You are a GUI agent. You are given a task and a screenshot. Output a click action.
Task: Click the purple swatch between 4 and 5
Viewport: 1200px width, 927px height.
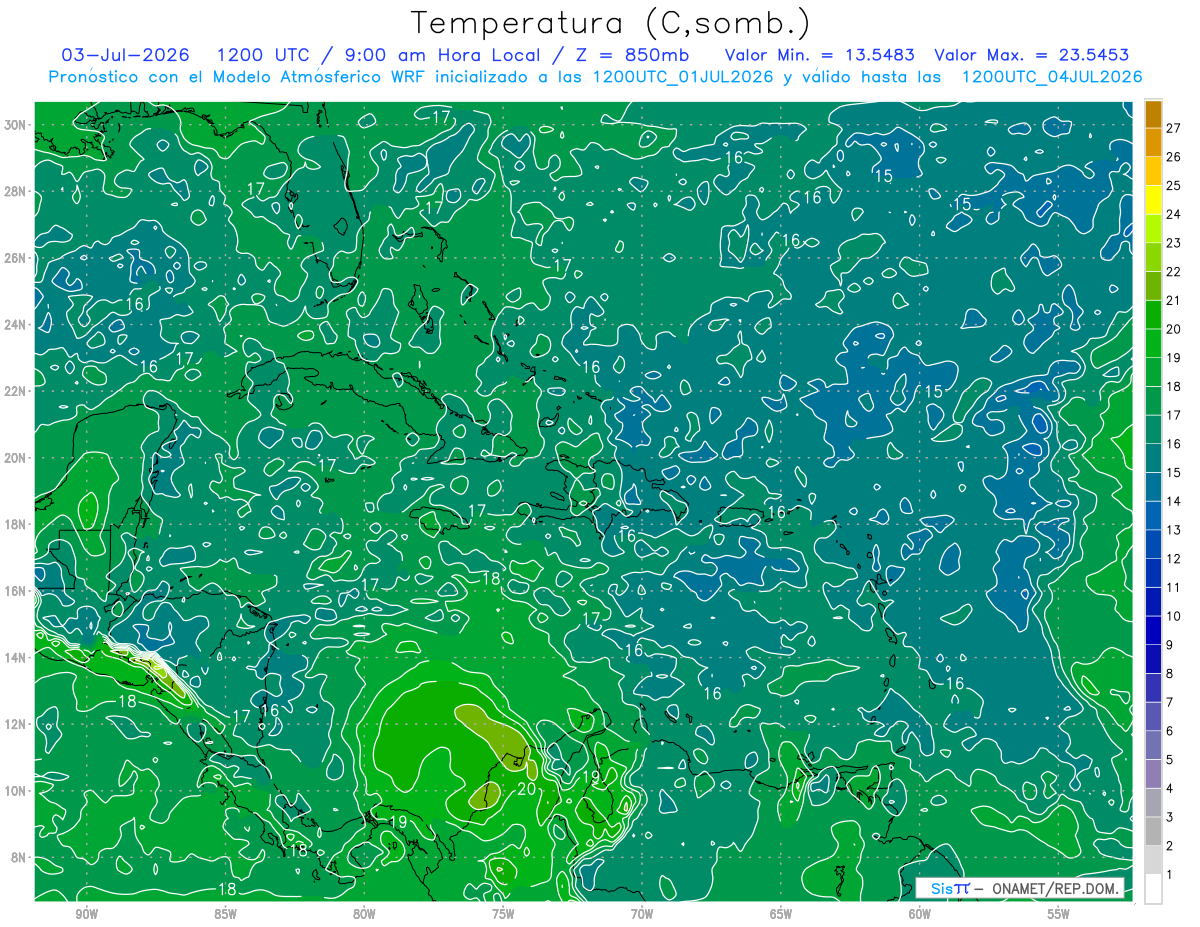[x=1153, y=774]
